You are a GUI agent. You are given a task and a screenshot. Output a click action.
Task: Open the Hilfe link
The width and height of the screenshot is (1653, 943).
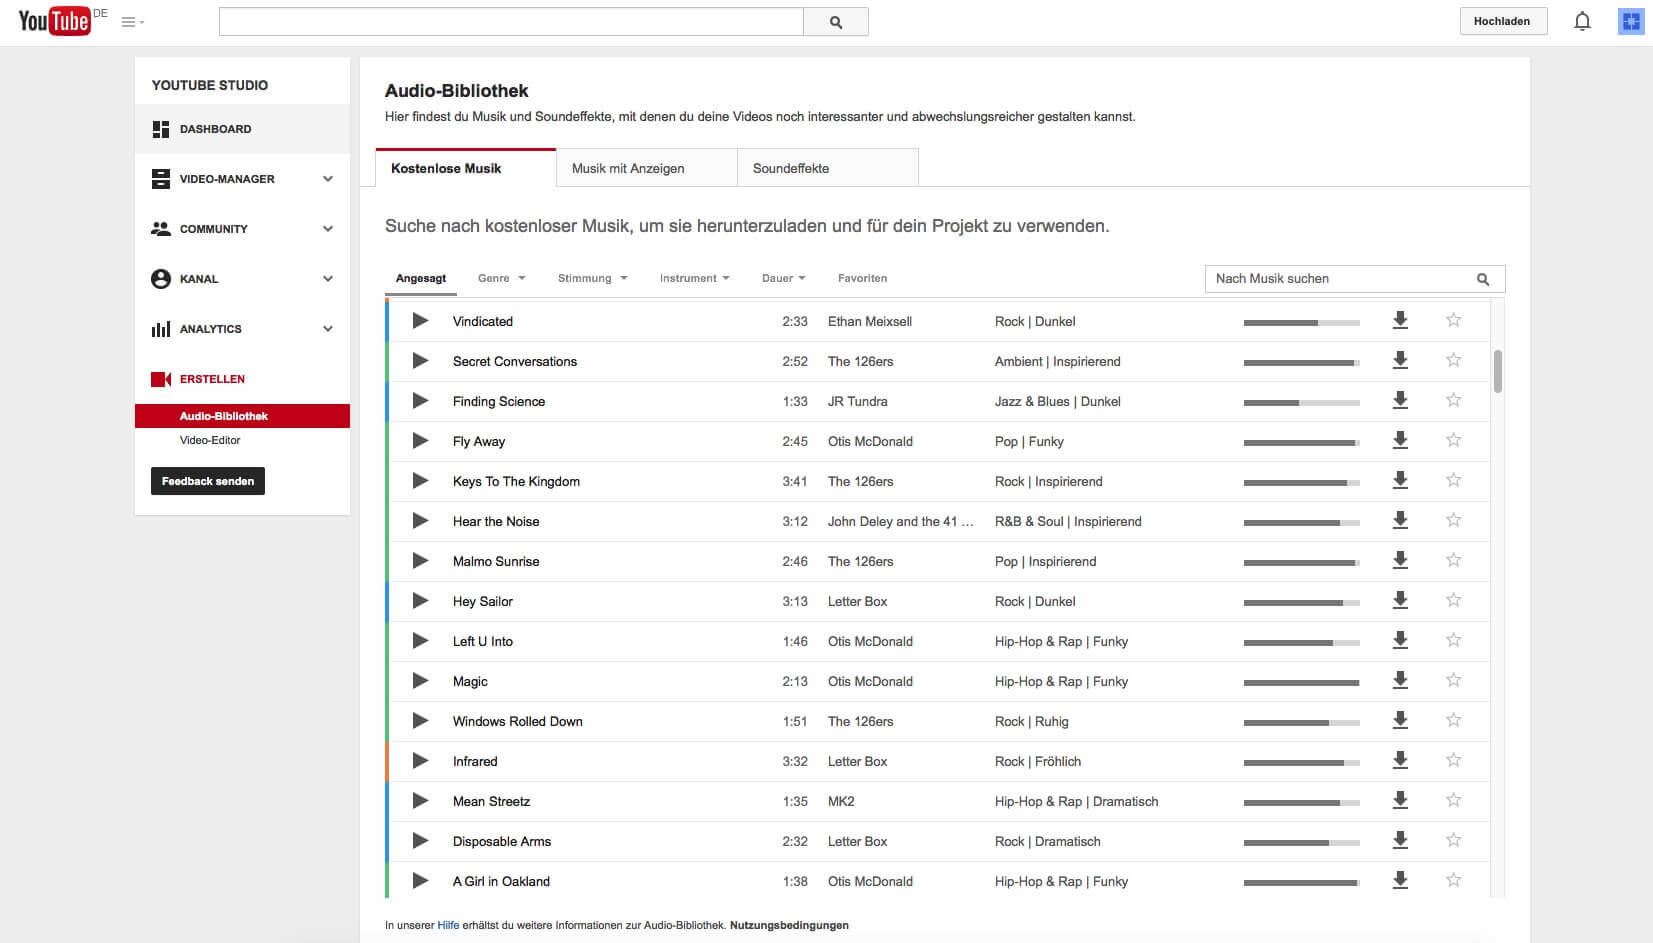tap(448, 925)
